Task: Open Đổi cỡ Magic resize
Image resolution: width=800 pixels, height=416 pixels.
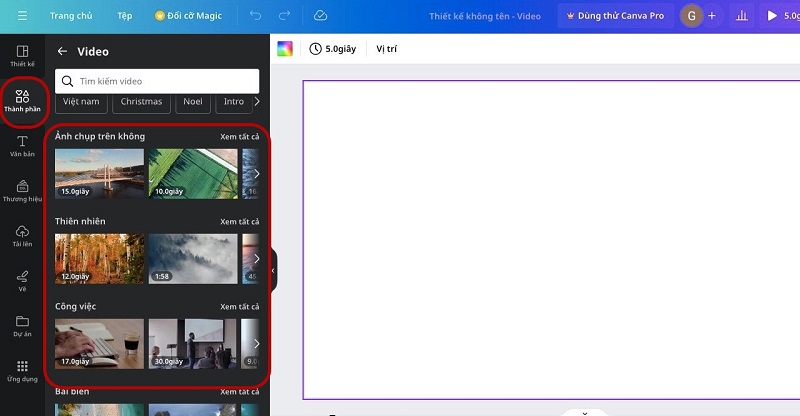Action: click(188, 16)
